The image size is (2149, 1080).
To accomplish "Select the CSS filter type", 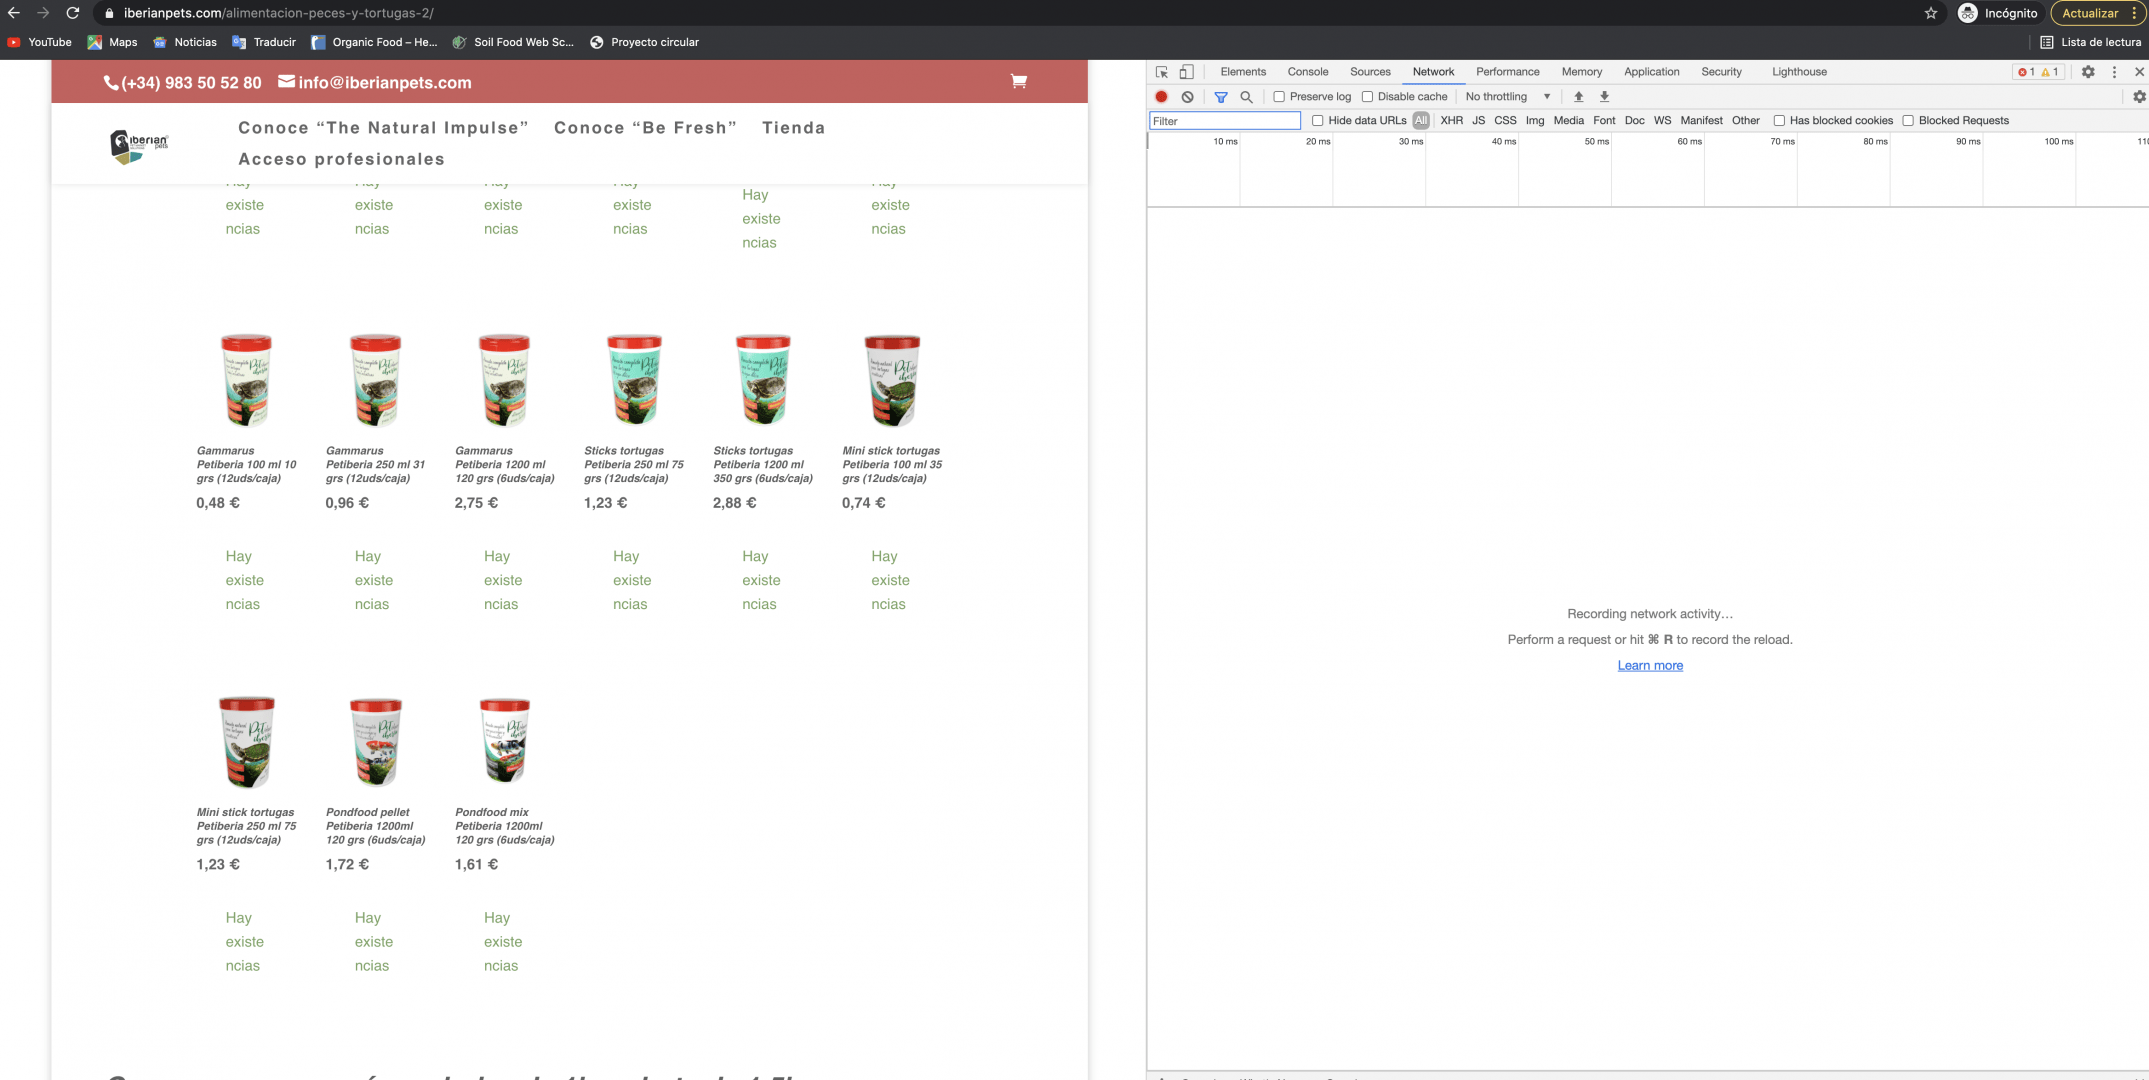I will point(1505,121).
